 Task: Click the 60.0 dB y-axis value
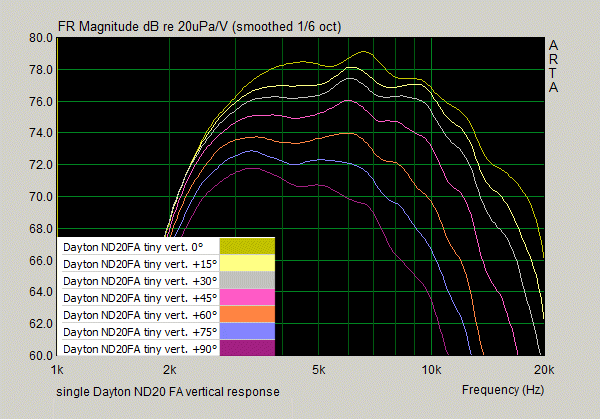(41, 355)
